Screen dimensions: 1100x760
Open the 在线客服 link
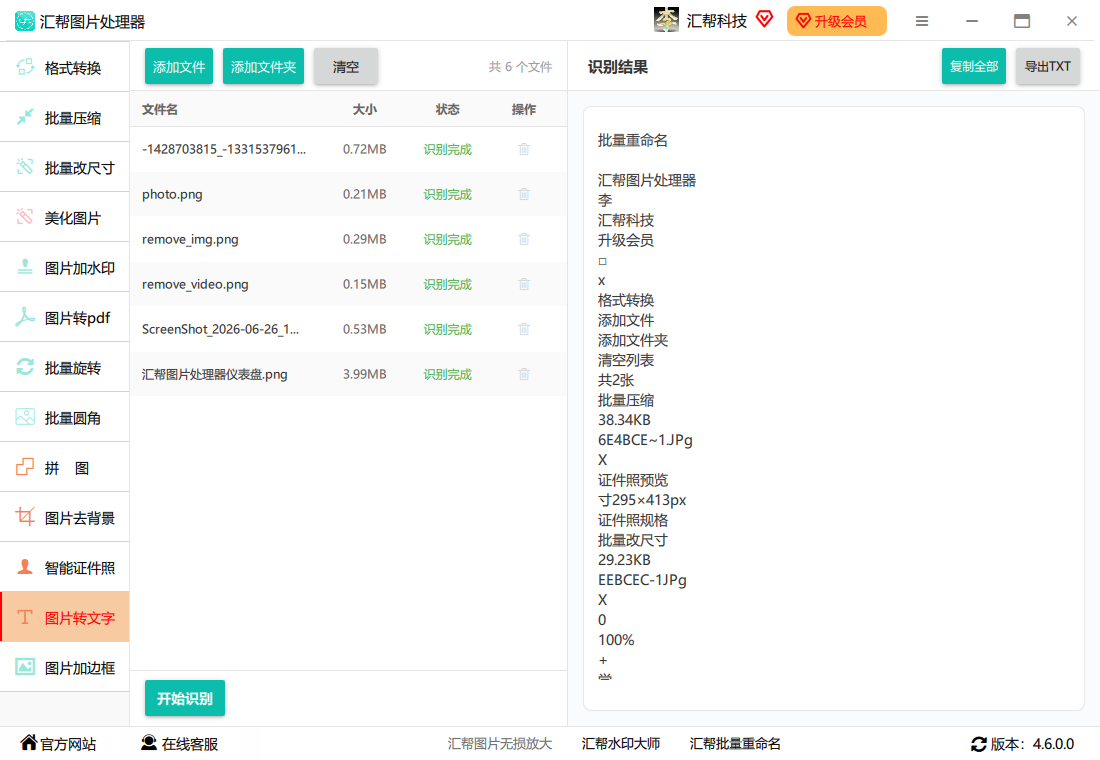(189, 744)
